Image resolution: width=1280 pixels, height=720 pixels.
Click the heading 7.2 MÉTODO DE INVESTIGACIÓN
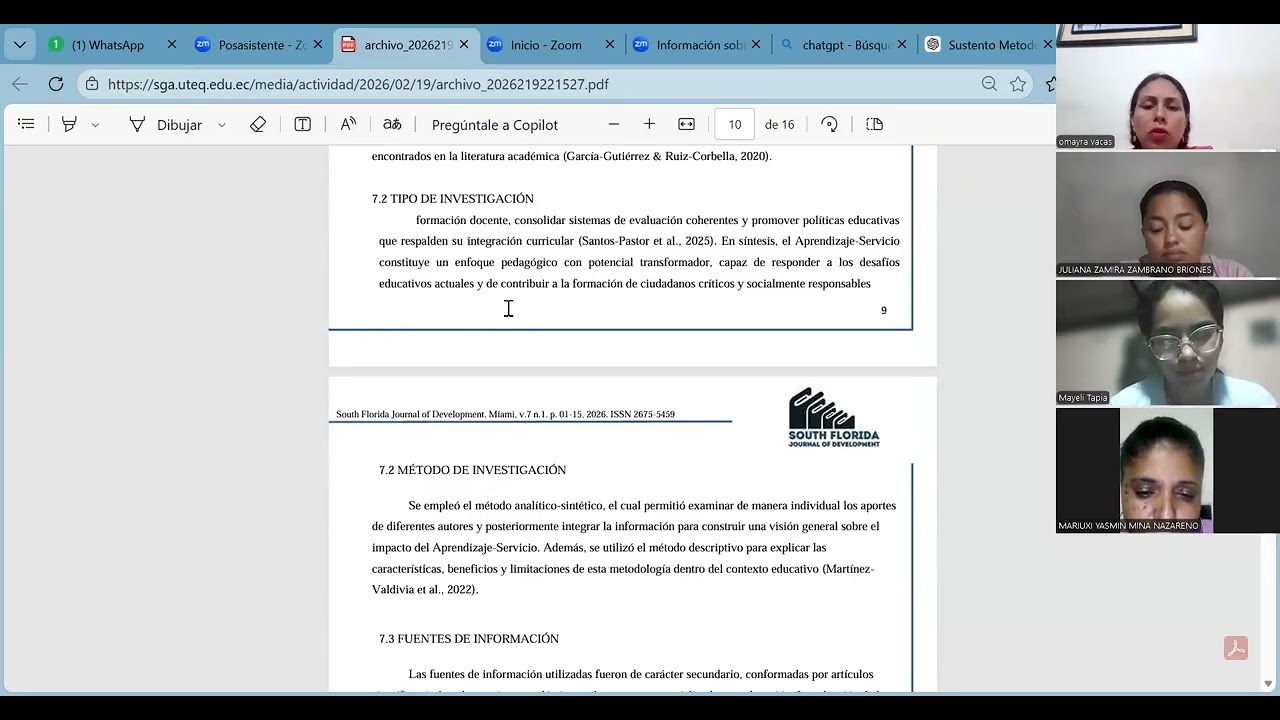coord(472,470)
